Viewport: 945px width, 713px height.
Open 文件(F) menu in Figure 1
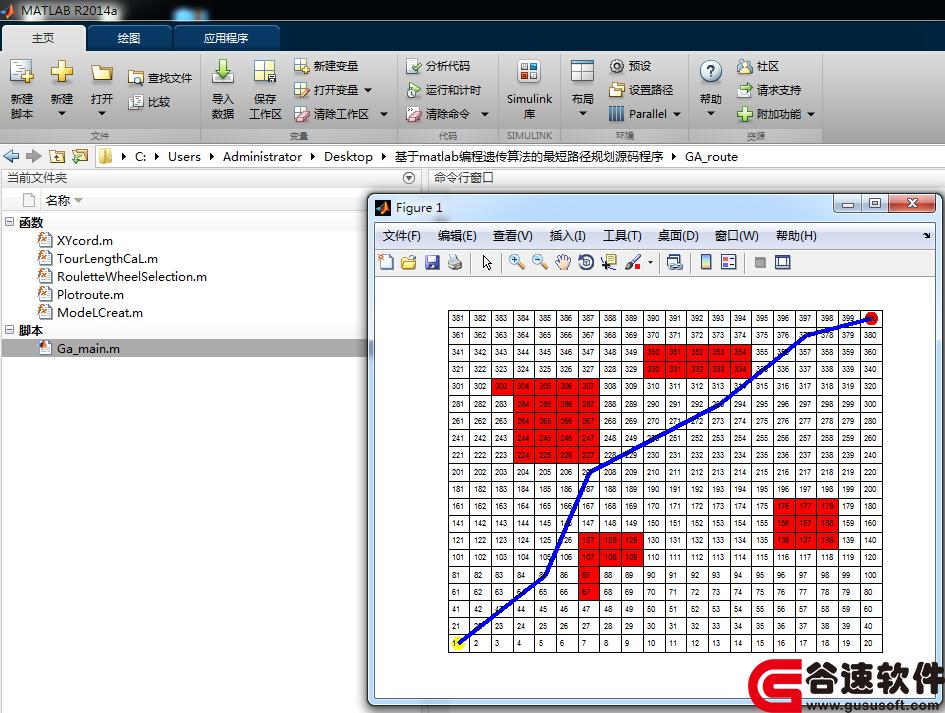401,236
